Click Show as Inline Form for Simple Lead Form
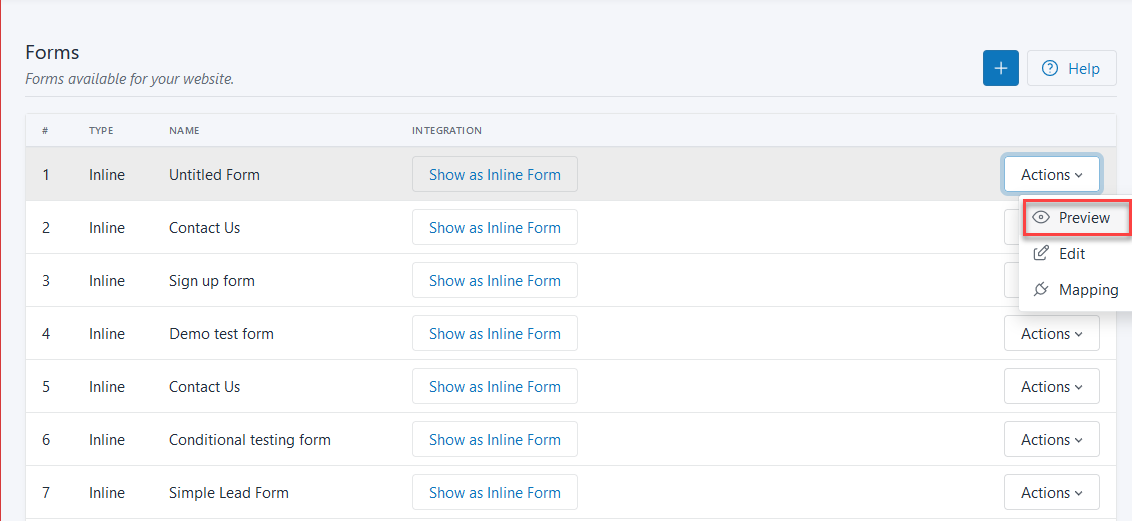The width and height of the screenshot is (1132, 521). click(x=495, y=493)
